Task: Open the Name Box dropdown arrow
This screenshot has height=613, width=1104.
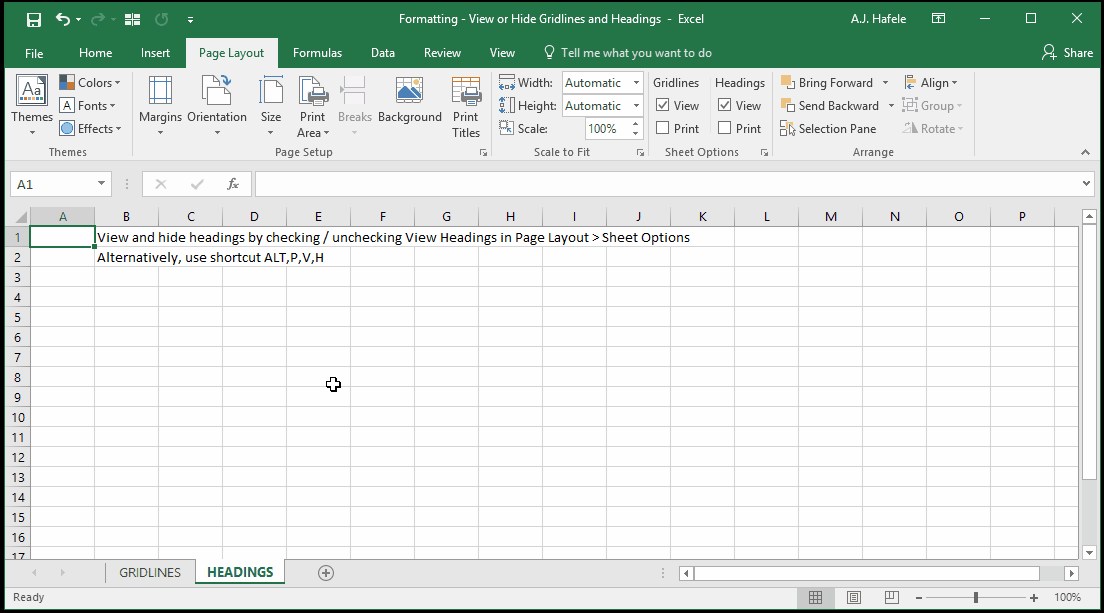Action: click(101, 184)
